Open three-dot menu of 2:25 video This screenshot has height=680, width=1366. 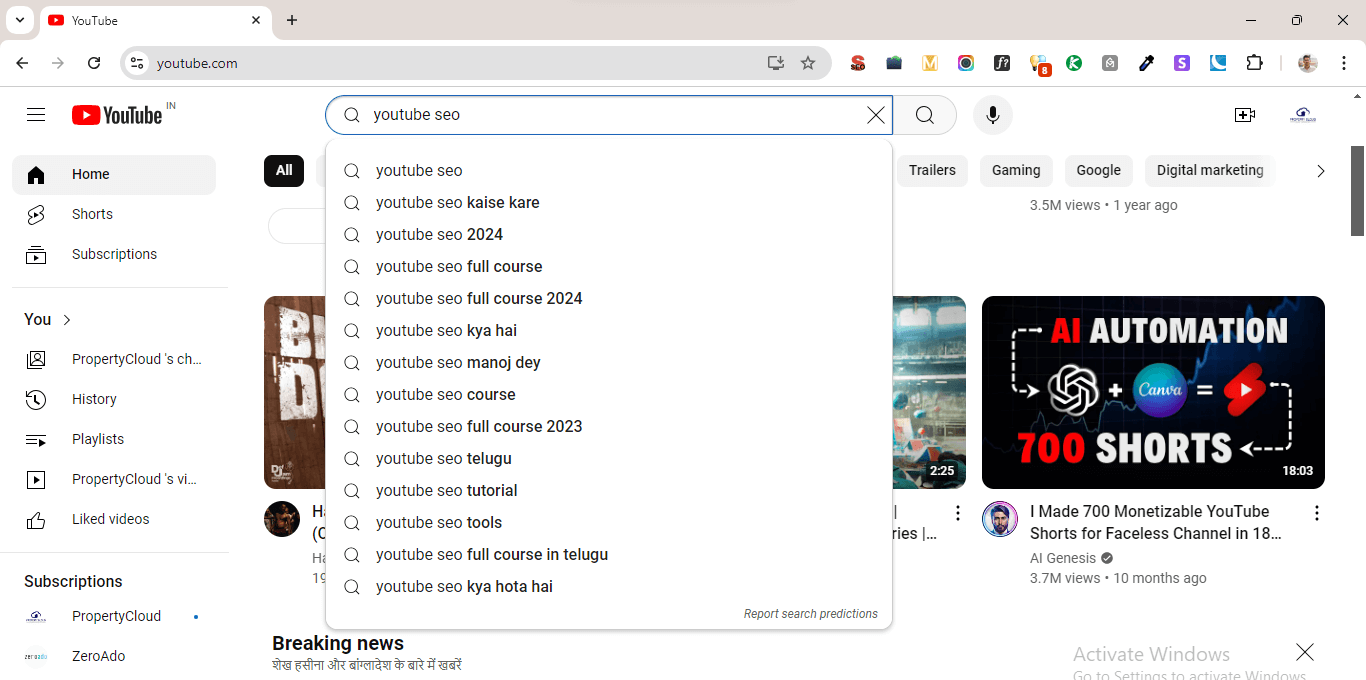(958, 513)
